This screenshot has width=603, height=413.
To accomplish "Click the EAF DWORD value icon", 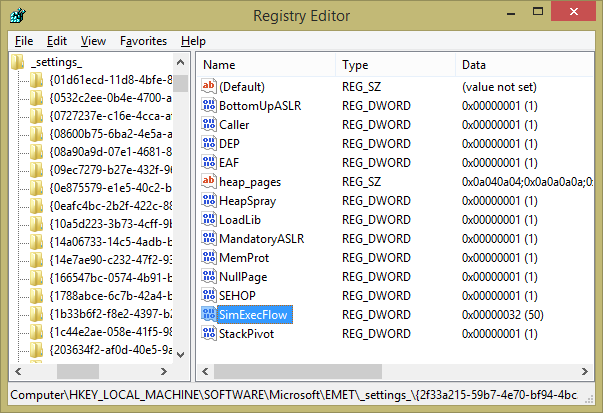I will [209, 162].
